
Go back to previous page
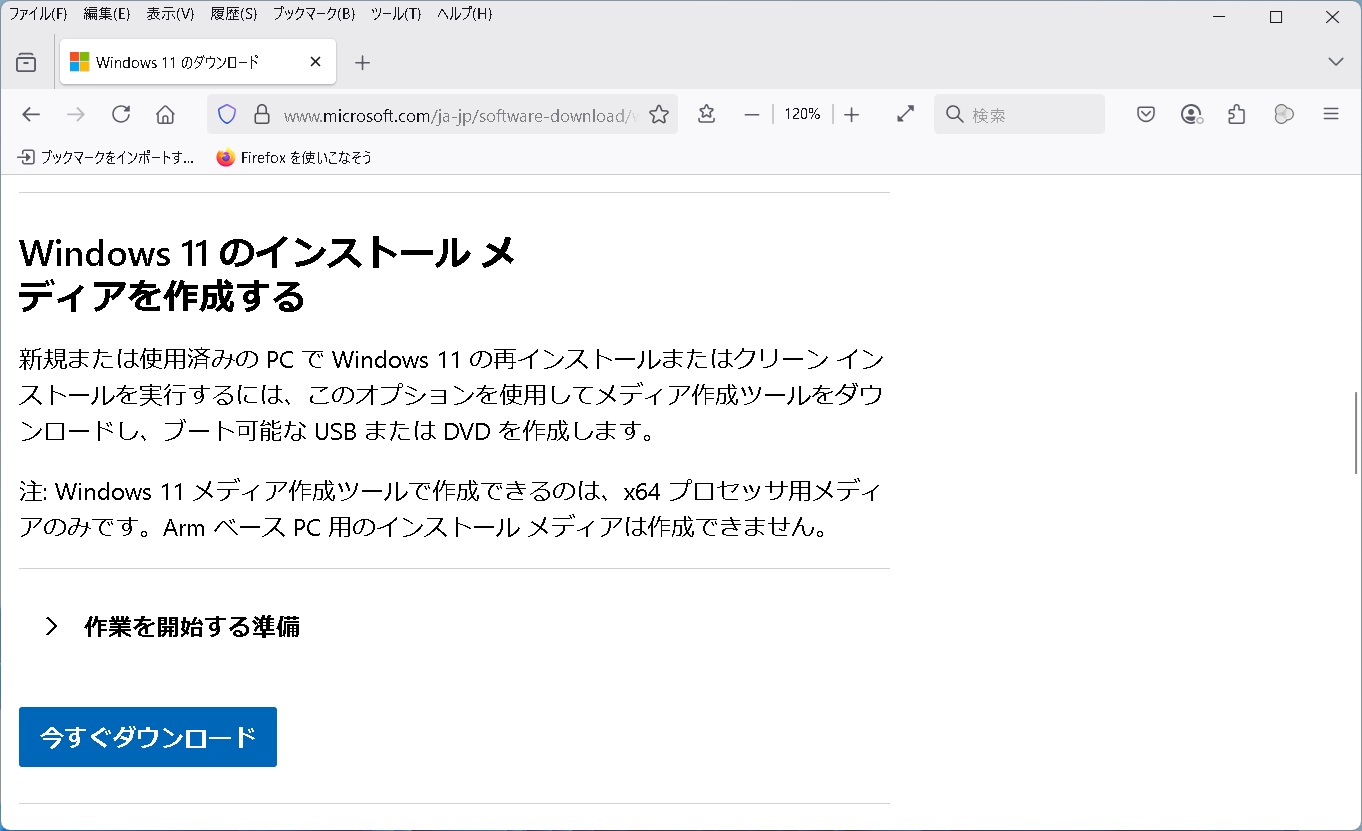31,114
